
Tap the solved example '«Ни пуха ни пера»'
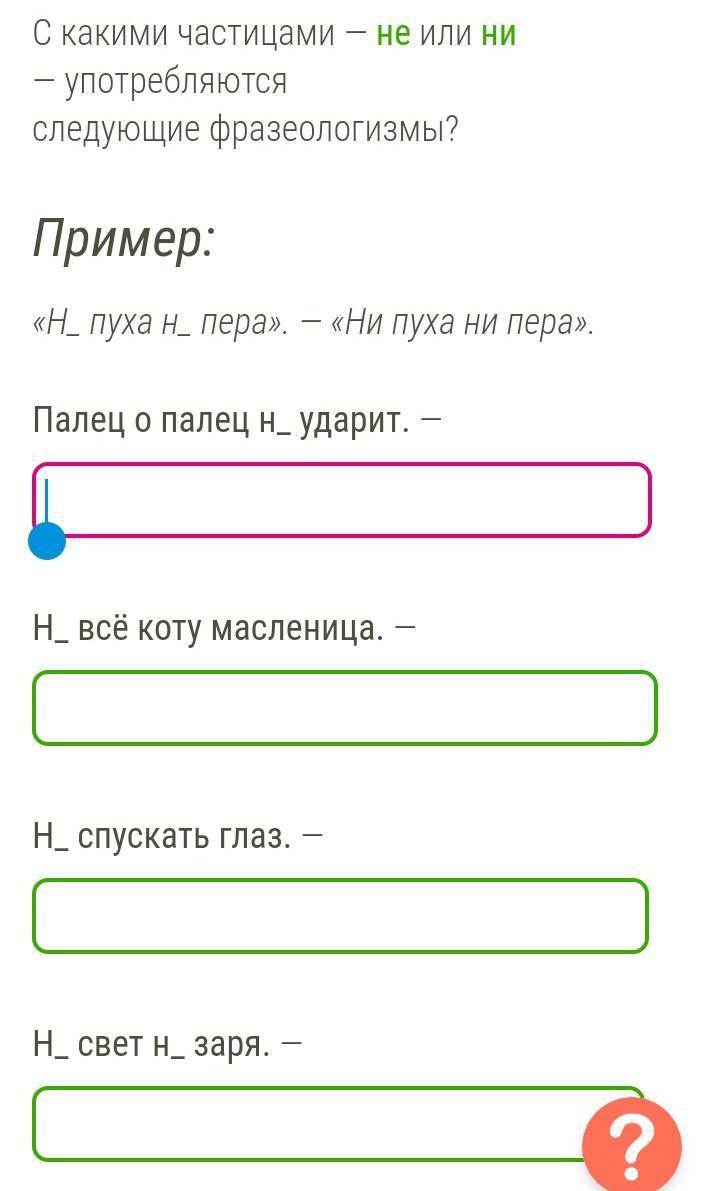460,323
